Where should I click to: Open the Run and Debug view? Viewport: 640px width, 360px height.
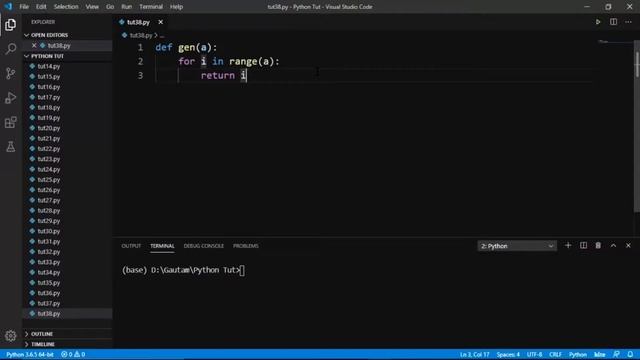coord(11,98)
